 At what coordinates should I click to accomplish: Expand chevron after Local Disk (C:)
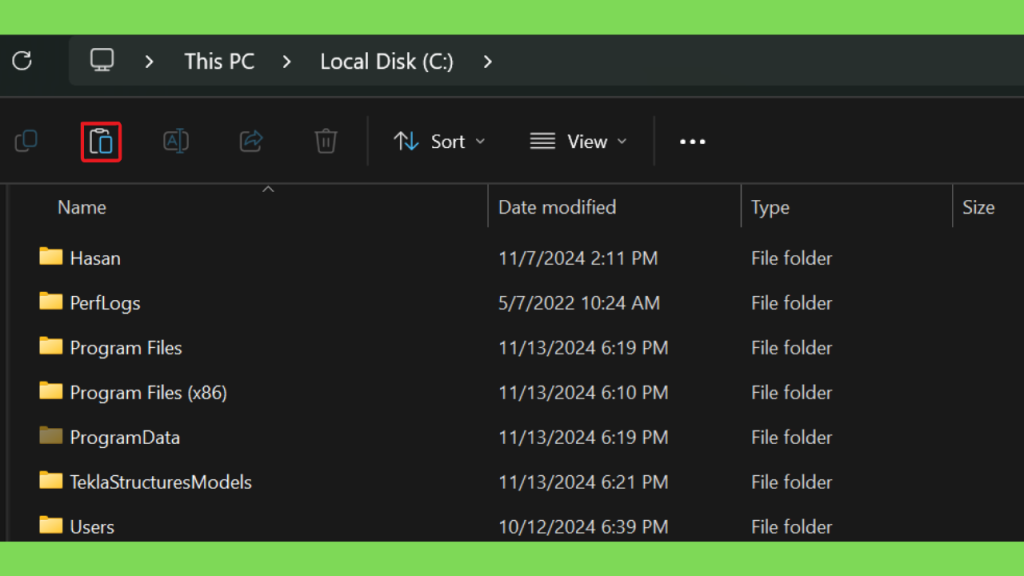click(488, 62)
